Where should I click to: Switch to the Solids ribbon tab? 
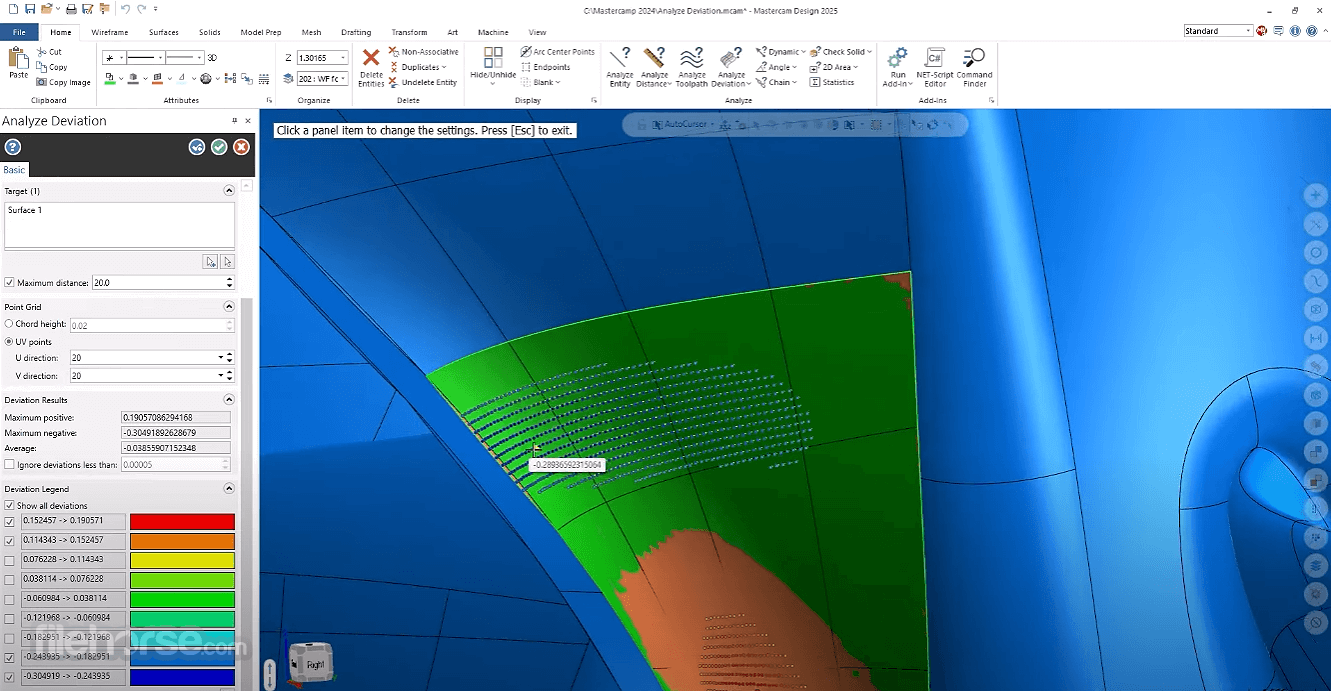click(210, 32)
